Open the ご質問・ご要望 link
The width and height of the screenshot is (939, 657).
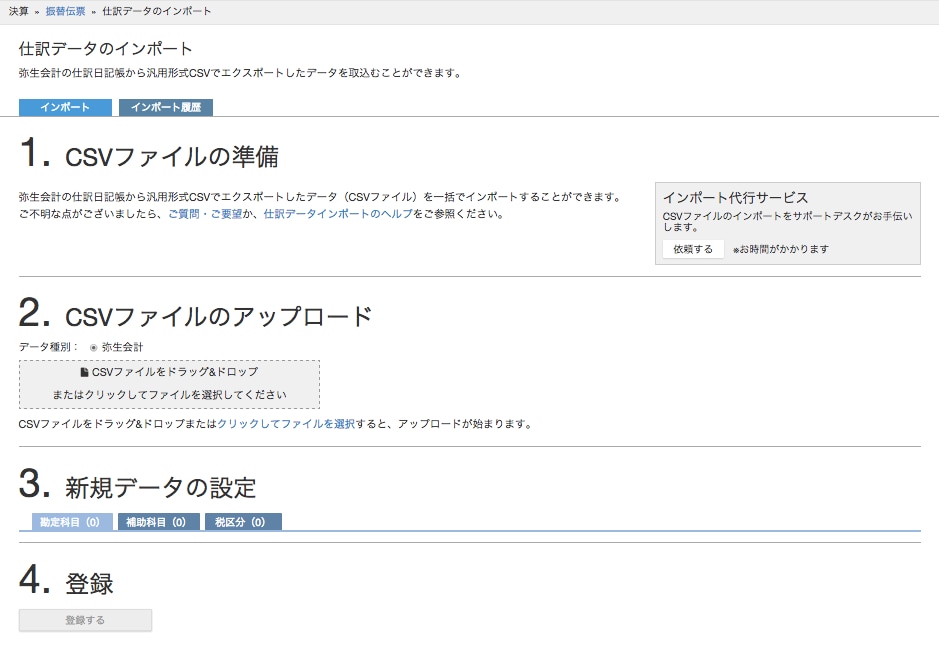pos(205,214)
